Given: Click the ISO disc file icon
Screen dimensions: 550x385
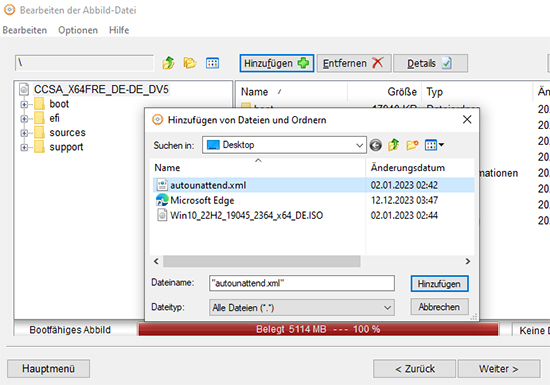Looking at the screenshot, I should pyautogui.click(x=162, y=215).
